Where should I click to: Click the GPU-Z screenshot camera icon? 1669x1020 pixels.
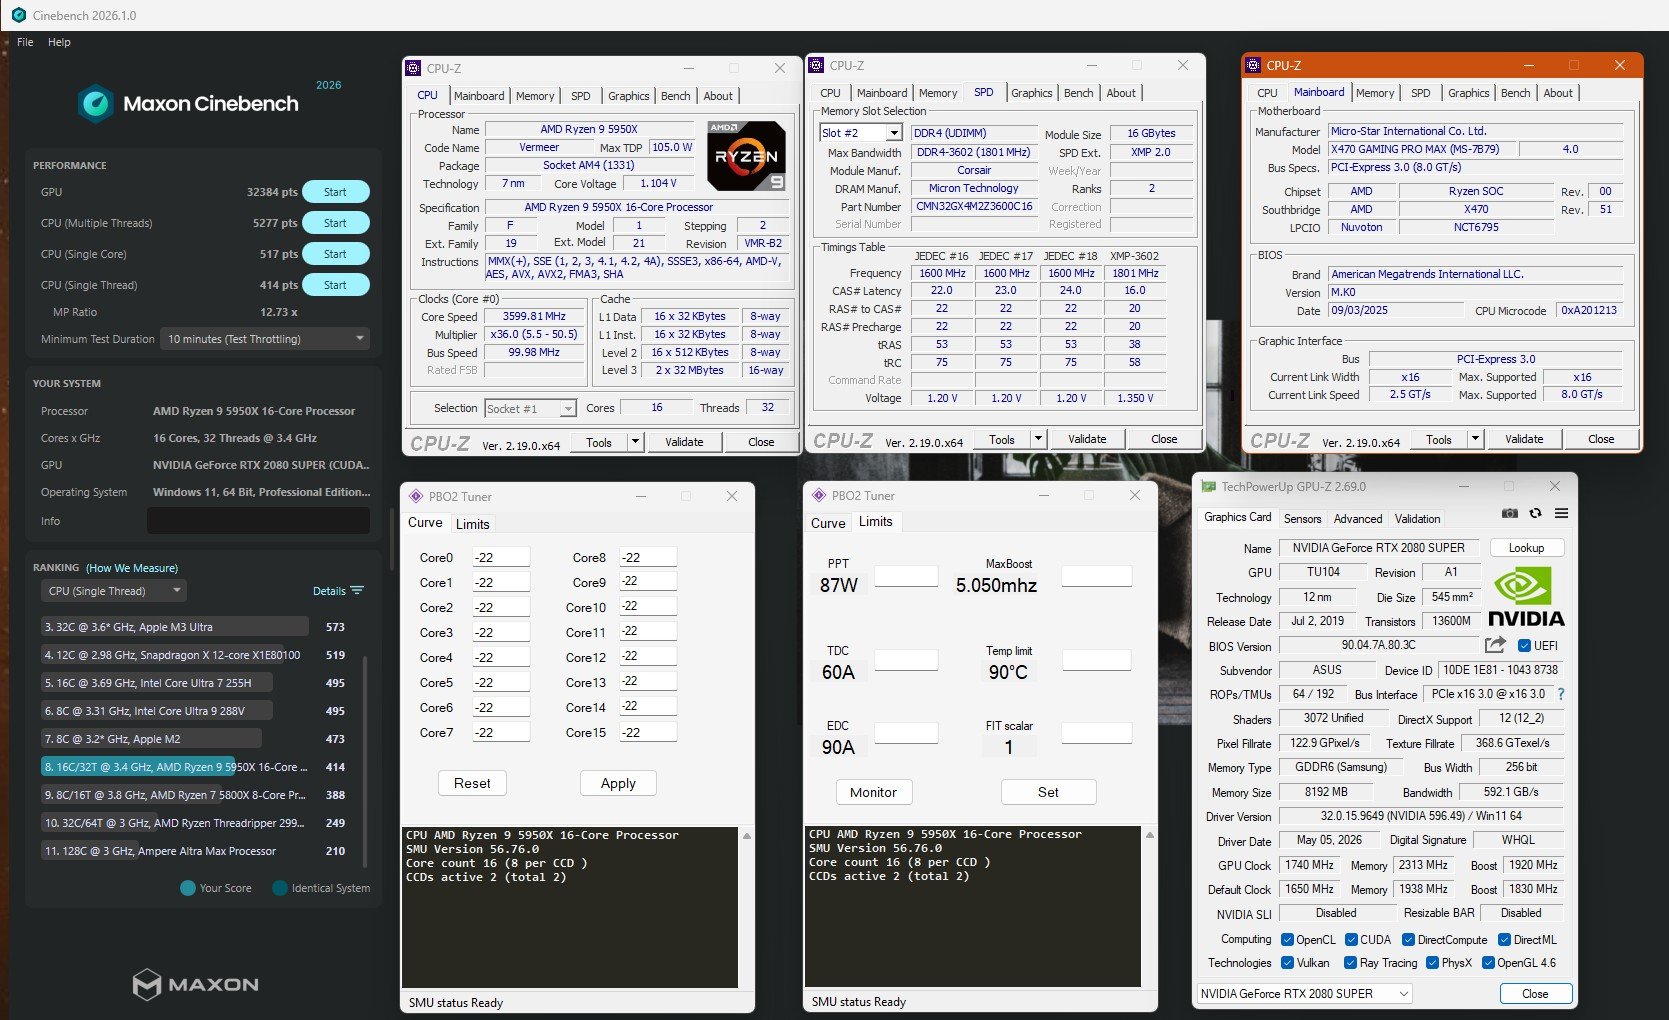1510,513
